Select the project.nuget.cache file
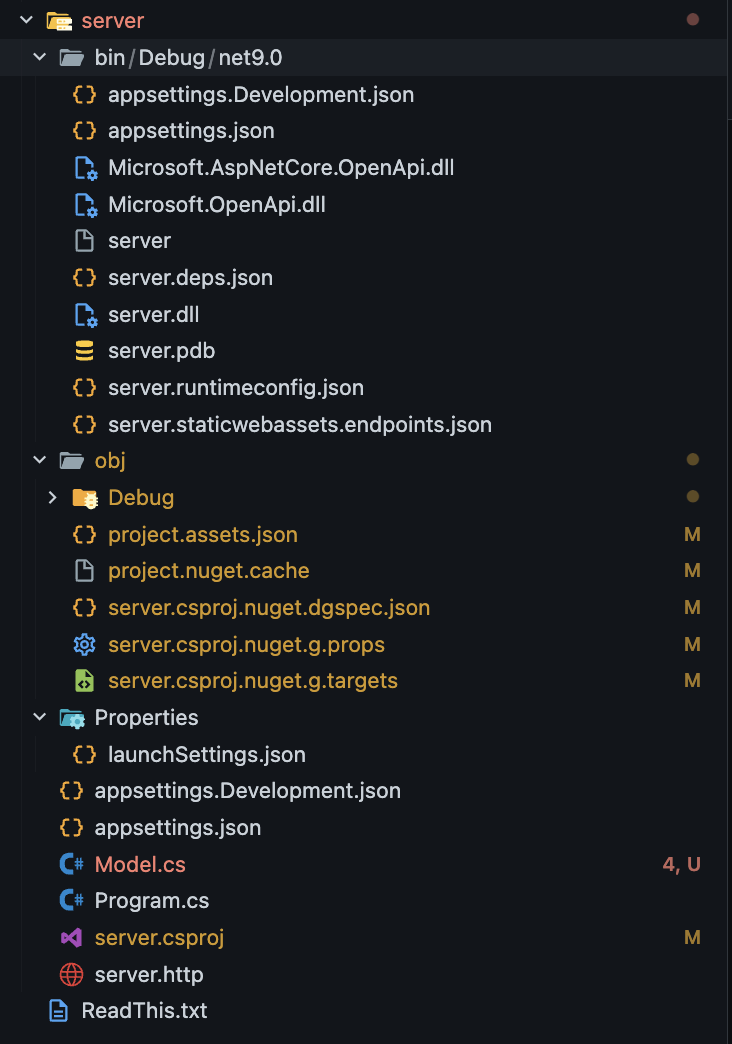 click(x=208, y=571)
